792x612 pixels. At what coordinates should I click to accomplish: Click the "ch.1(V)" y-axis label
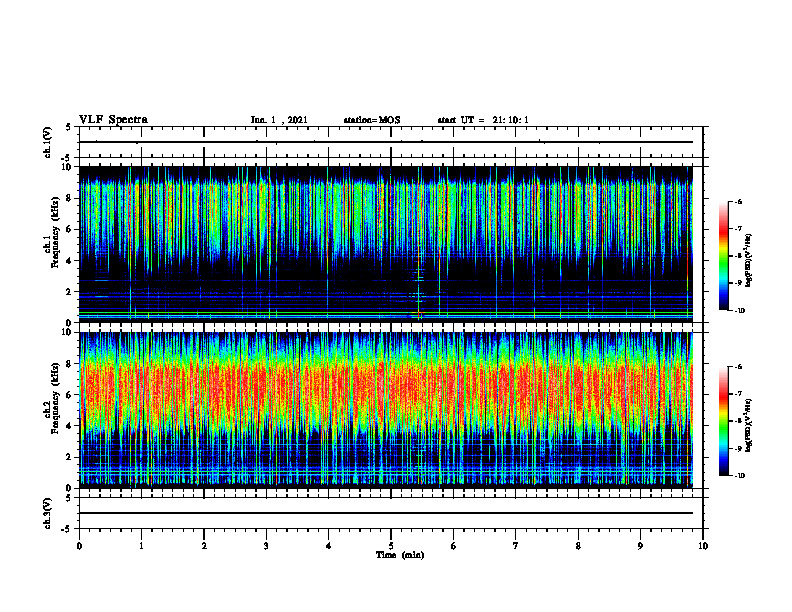47,142
